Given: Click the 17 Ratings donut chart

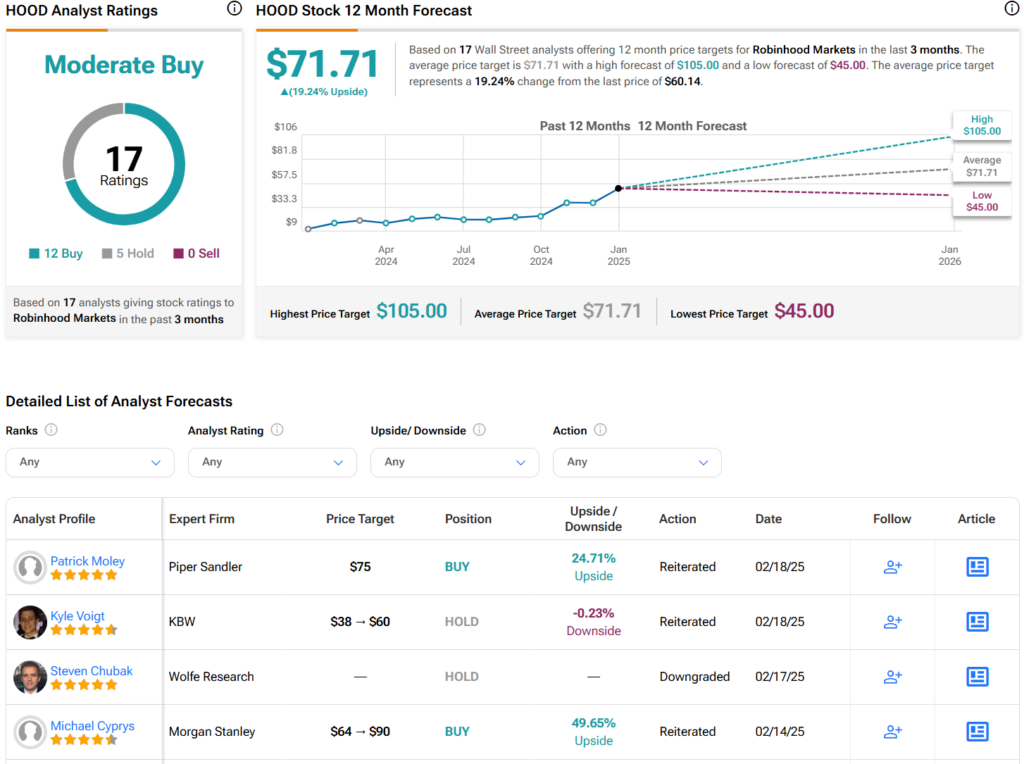Looking at the screenshot, I should (124, 164).
